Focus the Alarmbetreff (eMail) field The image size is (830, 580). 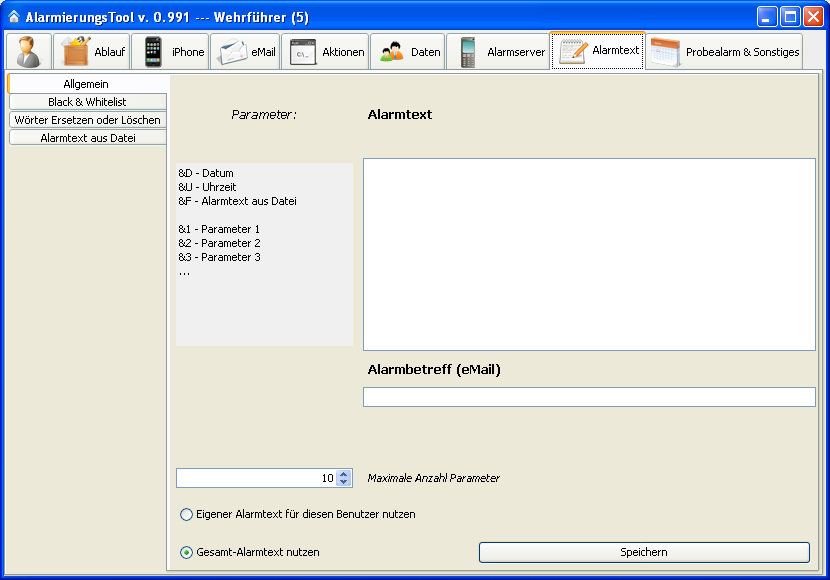[589, 397]
